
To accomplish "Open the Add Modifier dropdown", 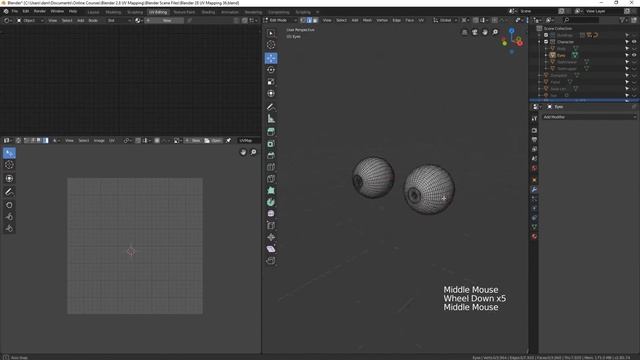I will click(x=589, y=117).
